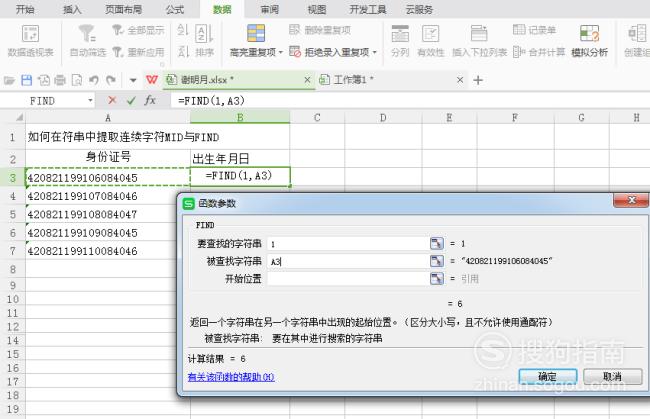
Task: Click 插入下拉列表 insert dropdown list
Action: [x=479, y=40]
